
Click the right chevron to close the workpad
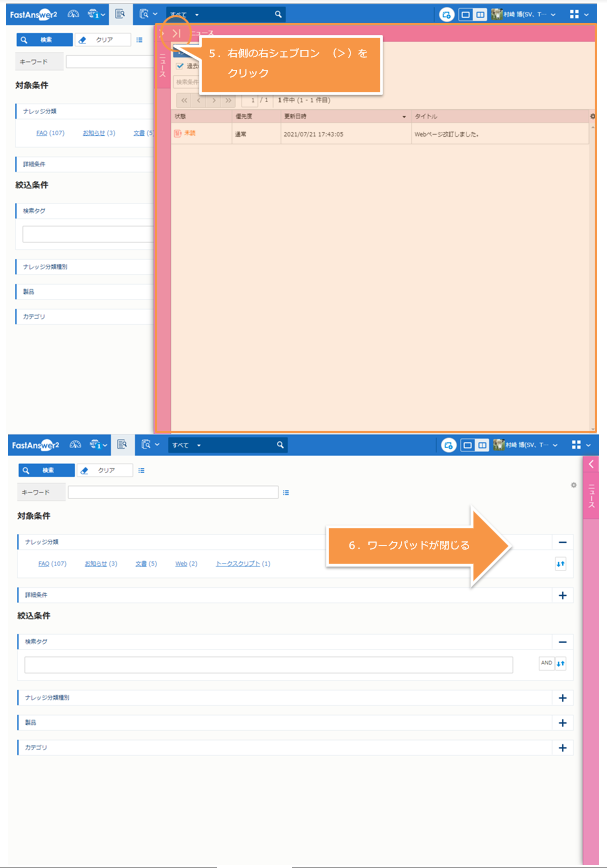(x=175, y=35)
